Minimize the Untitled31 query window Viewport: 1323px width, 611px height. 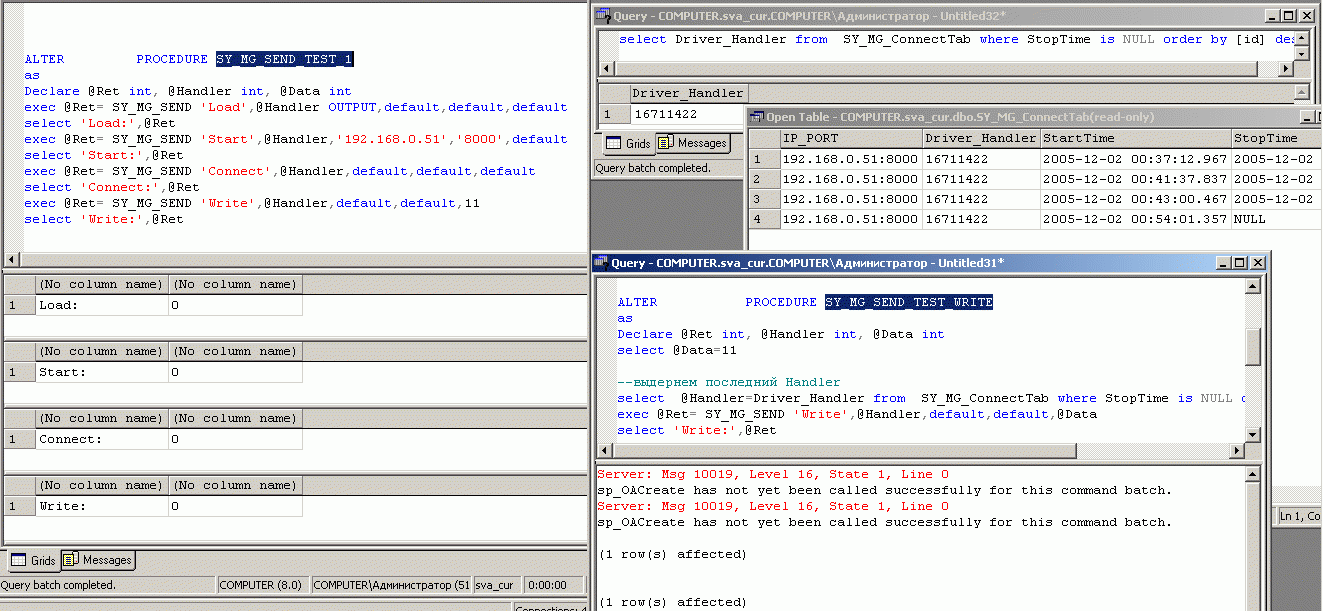click(x=1224, y=263)
